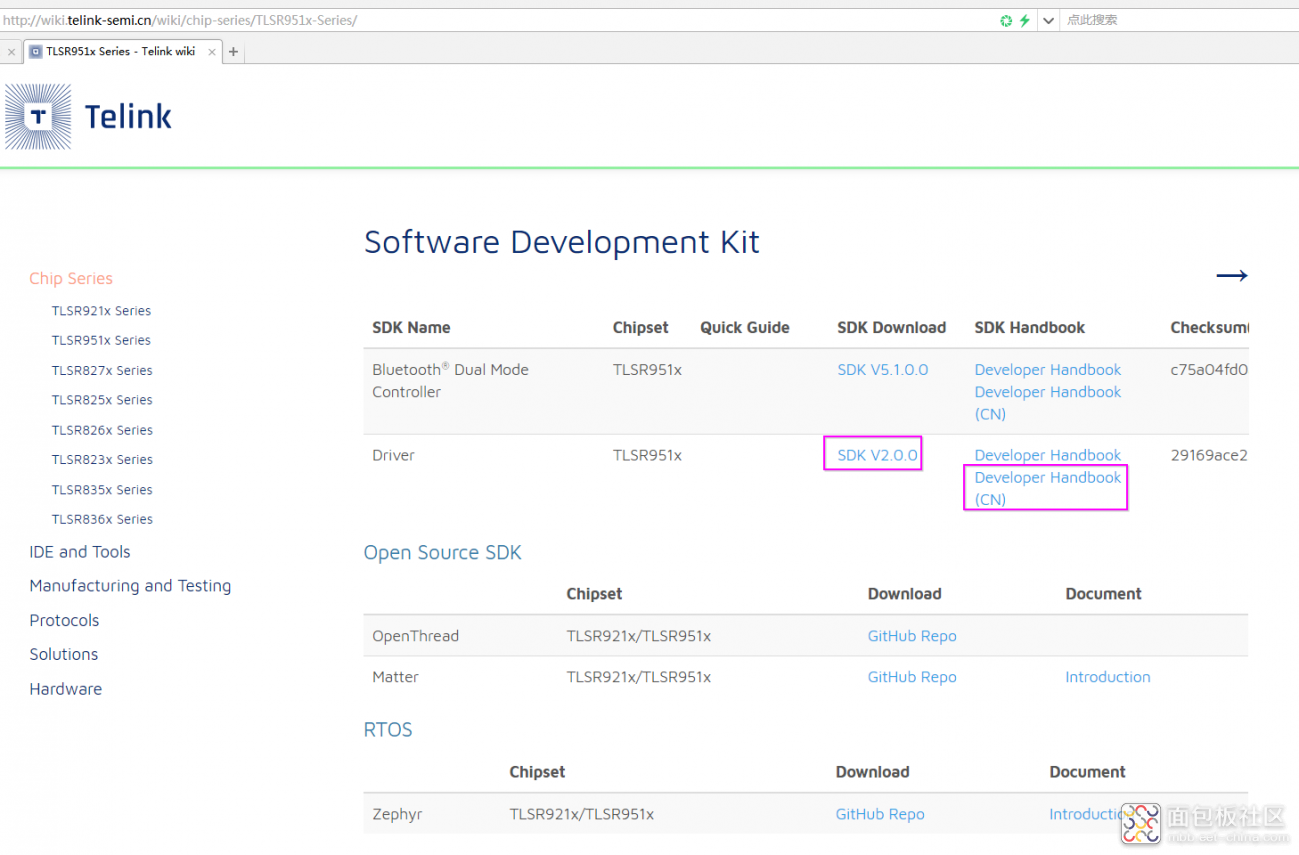1299x855 pixels.
Task: Click the RTOS heading
Action: point(388,730)
